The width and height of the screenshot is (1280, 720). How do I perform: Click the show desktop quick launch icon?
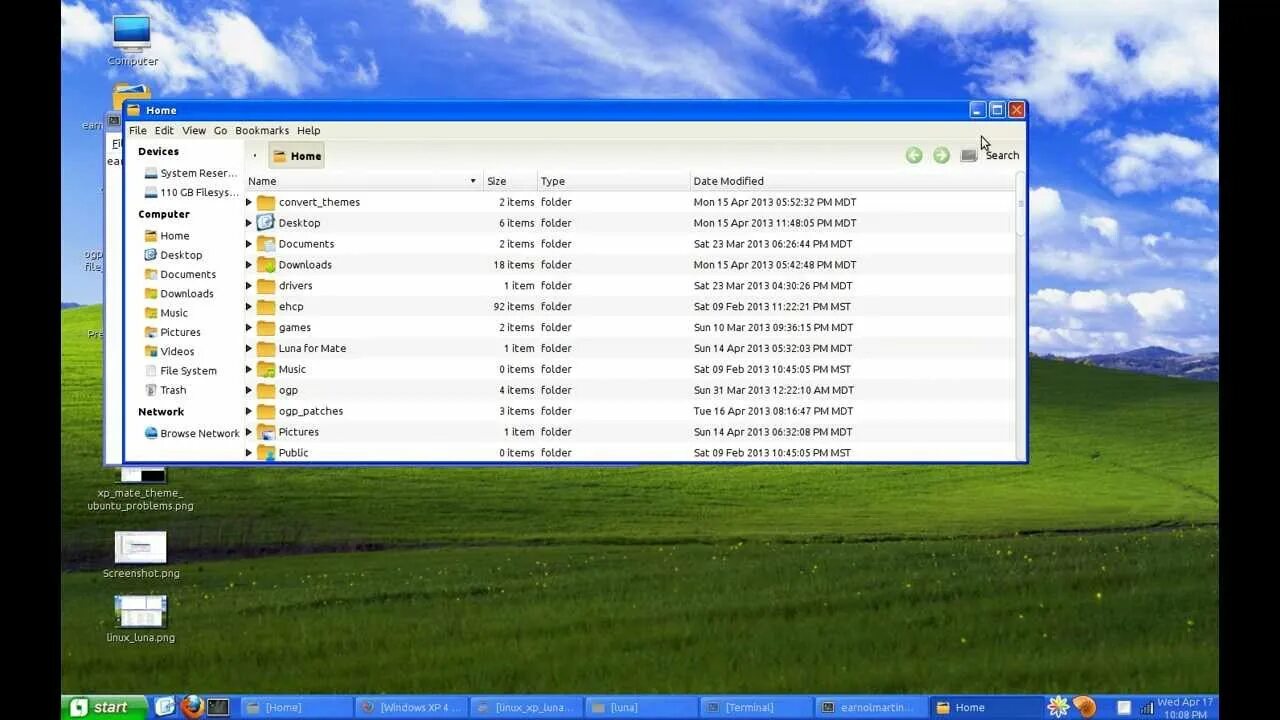click(165, 707)
